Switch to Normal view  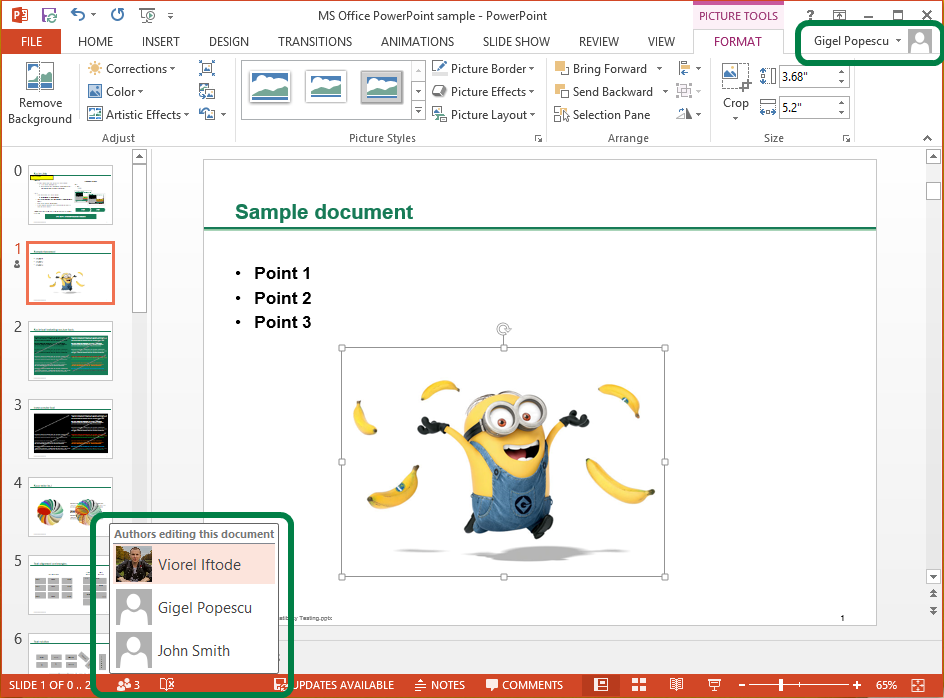[x=601, y=685]
